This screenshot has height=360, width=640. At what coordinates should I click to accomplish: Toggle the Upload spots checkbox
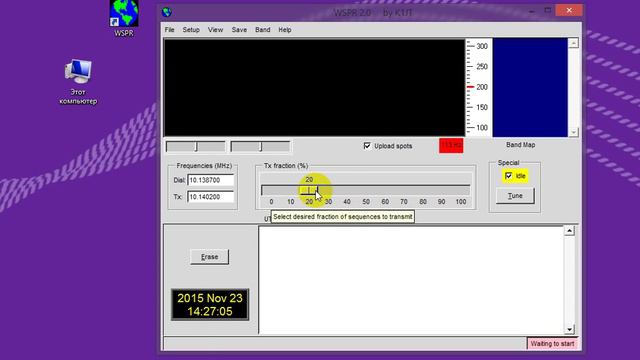tap(367, 146)
